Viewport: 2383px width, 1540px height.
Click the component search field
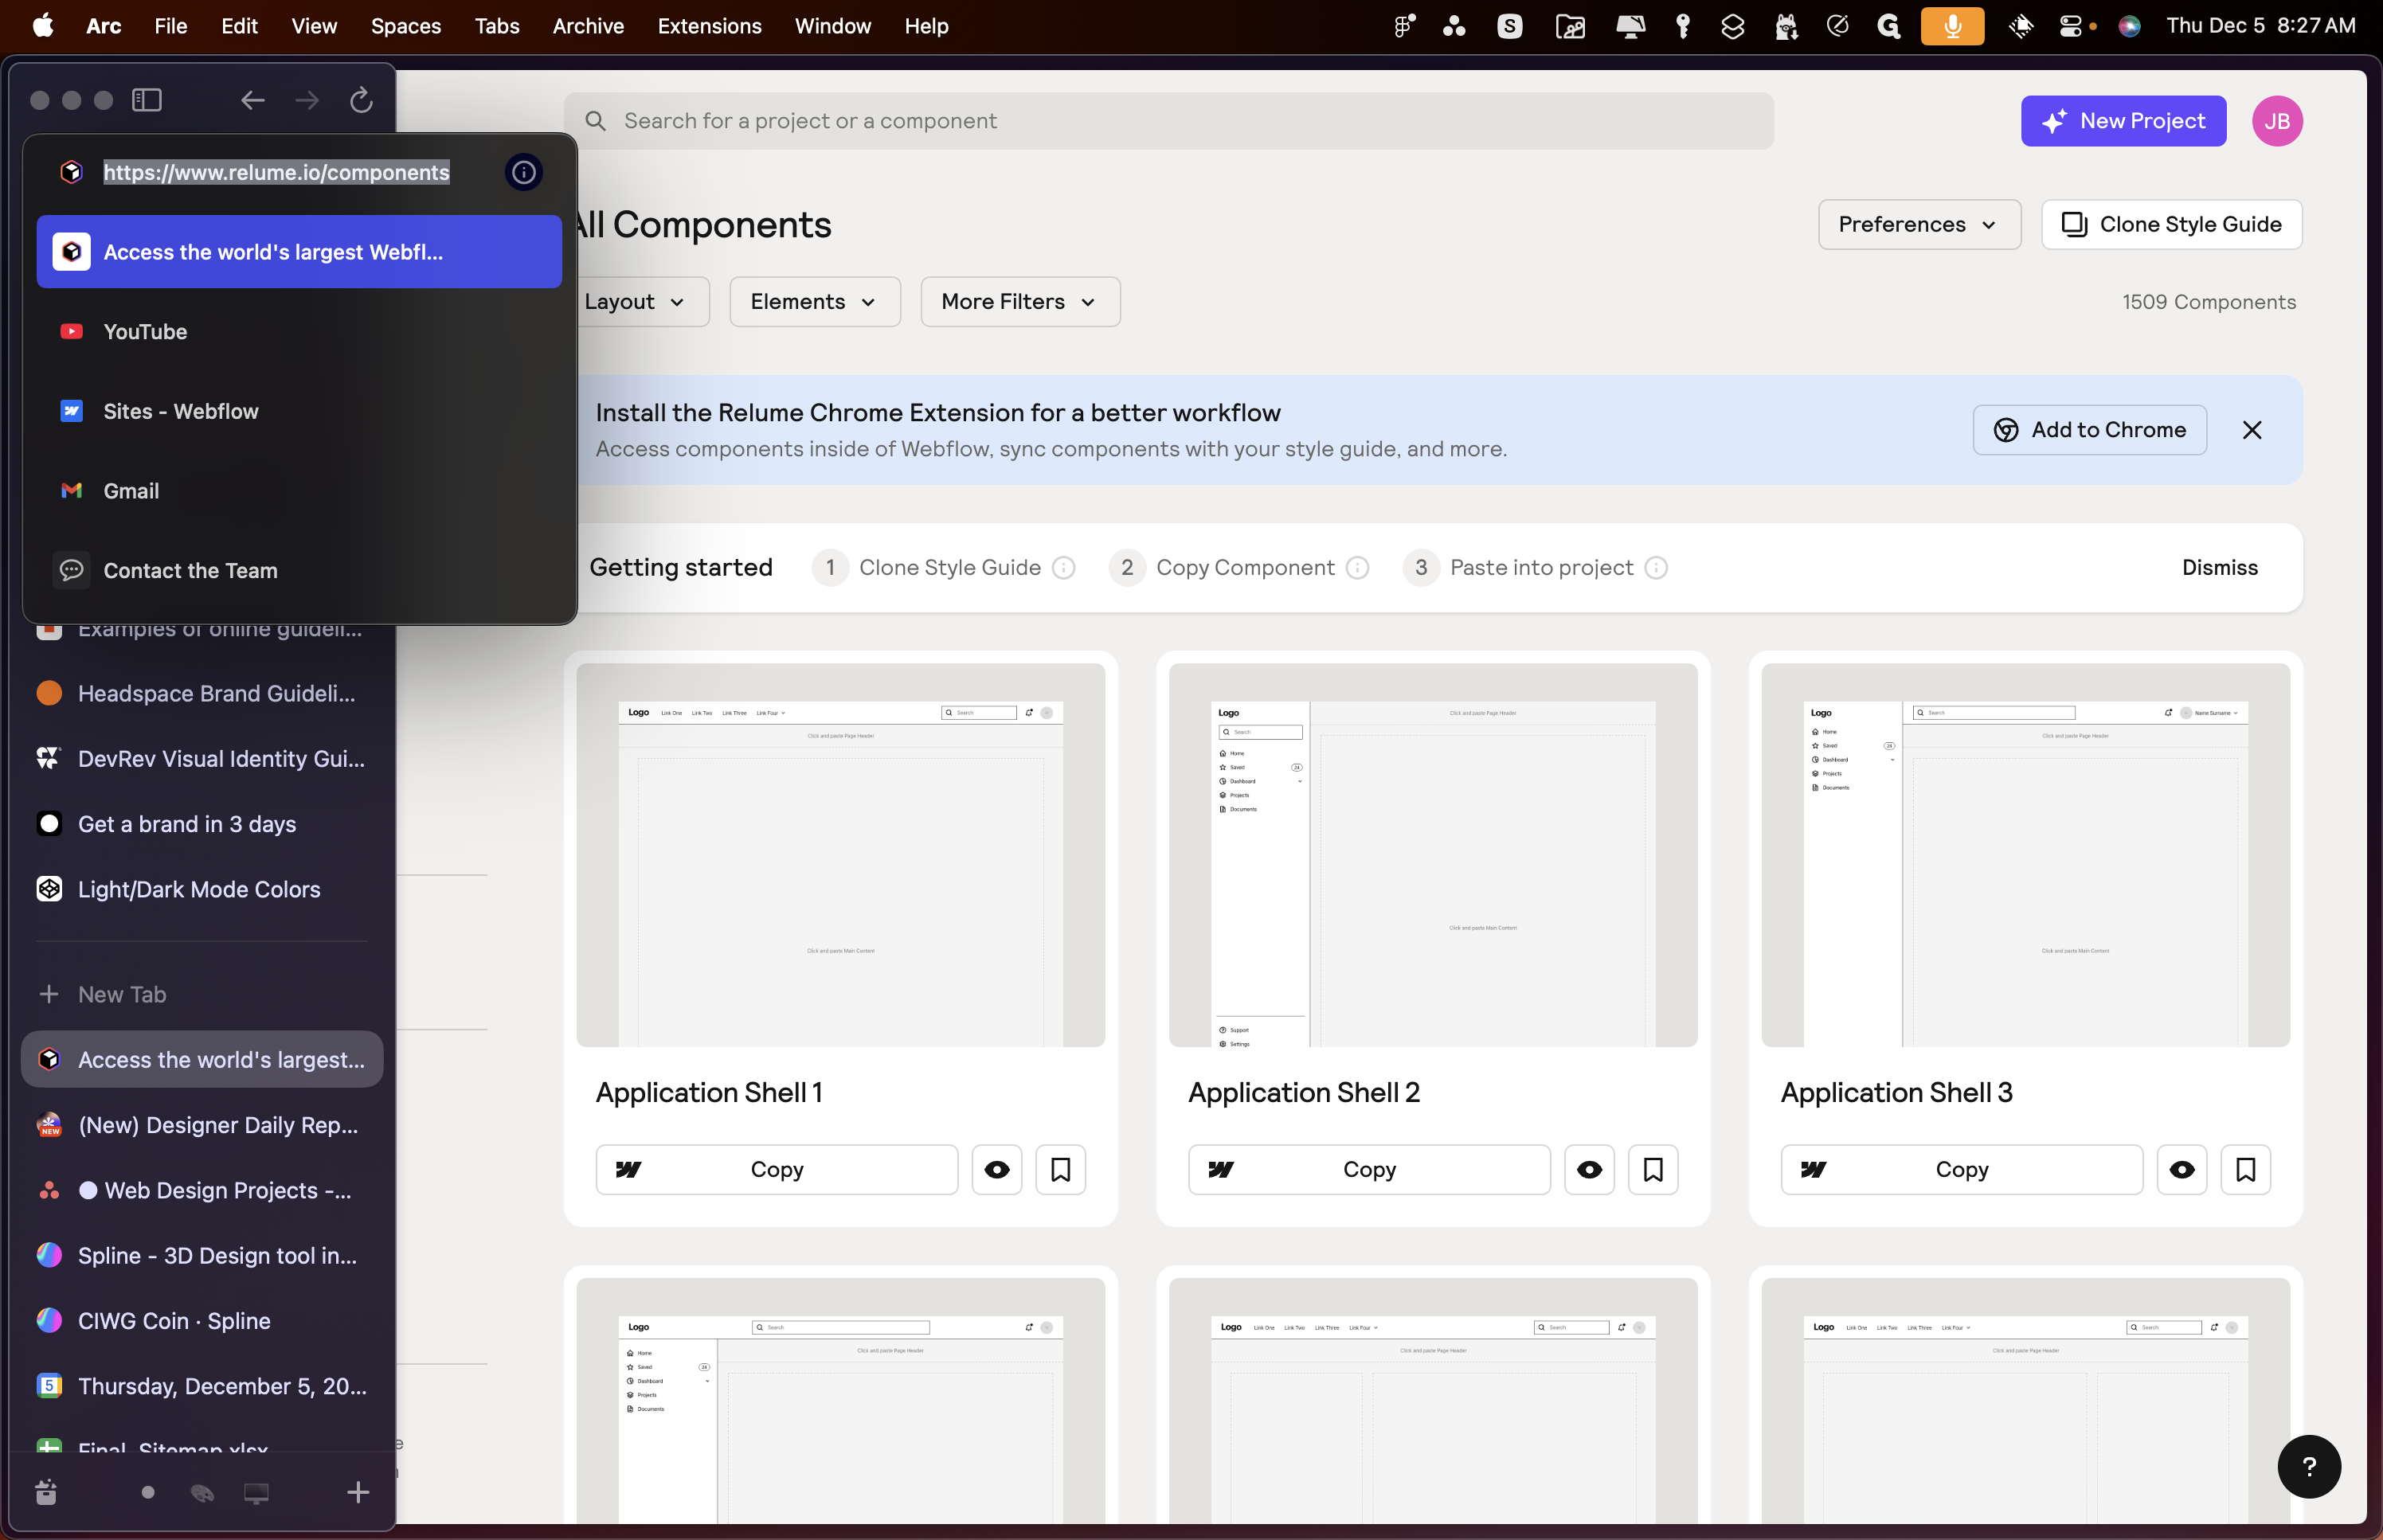[x=1168, y=121]
